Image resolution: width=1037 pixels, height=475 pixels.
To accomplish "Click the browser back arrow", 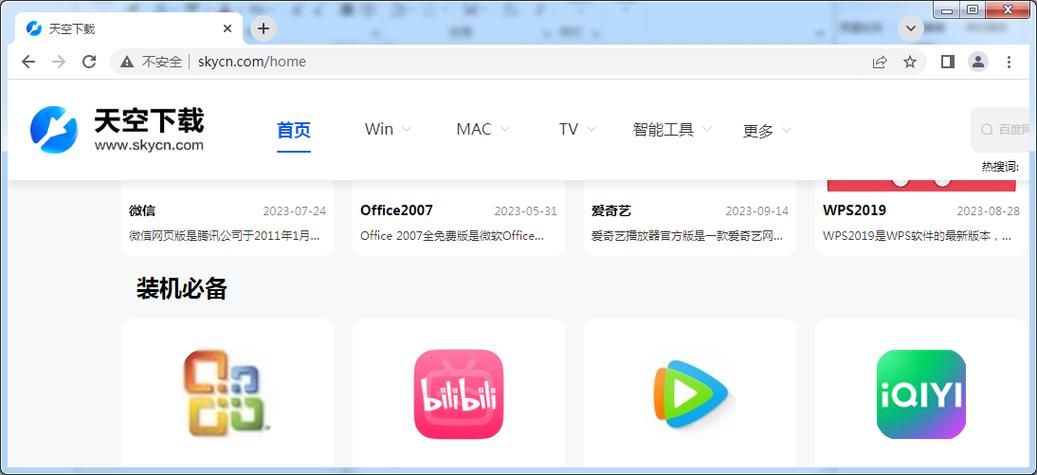I will click(x=28, y=62).
